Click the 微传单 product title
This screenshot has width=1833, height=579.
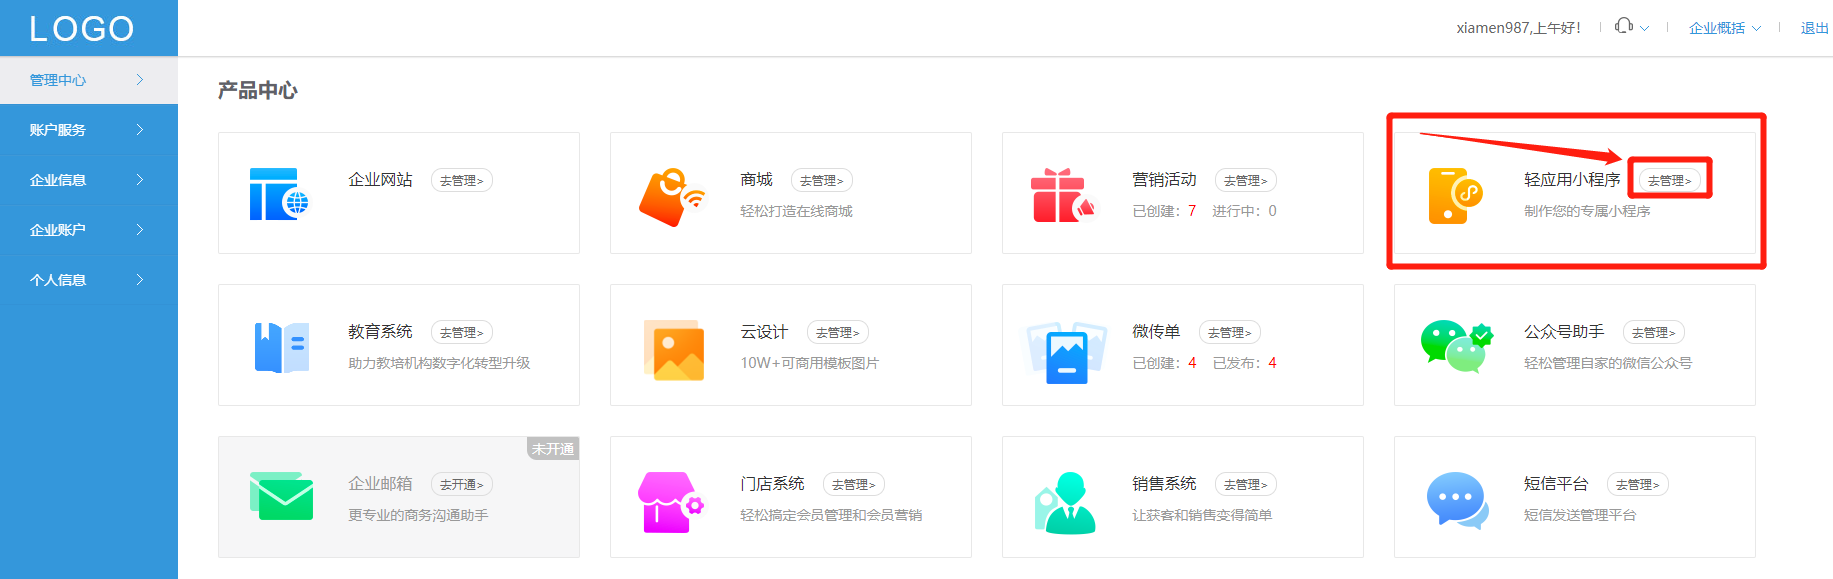tap(1156, 332)
